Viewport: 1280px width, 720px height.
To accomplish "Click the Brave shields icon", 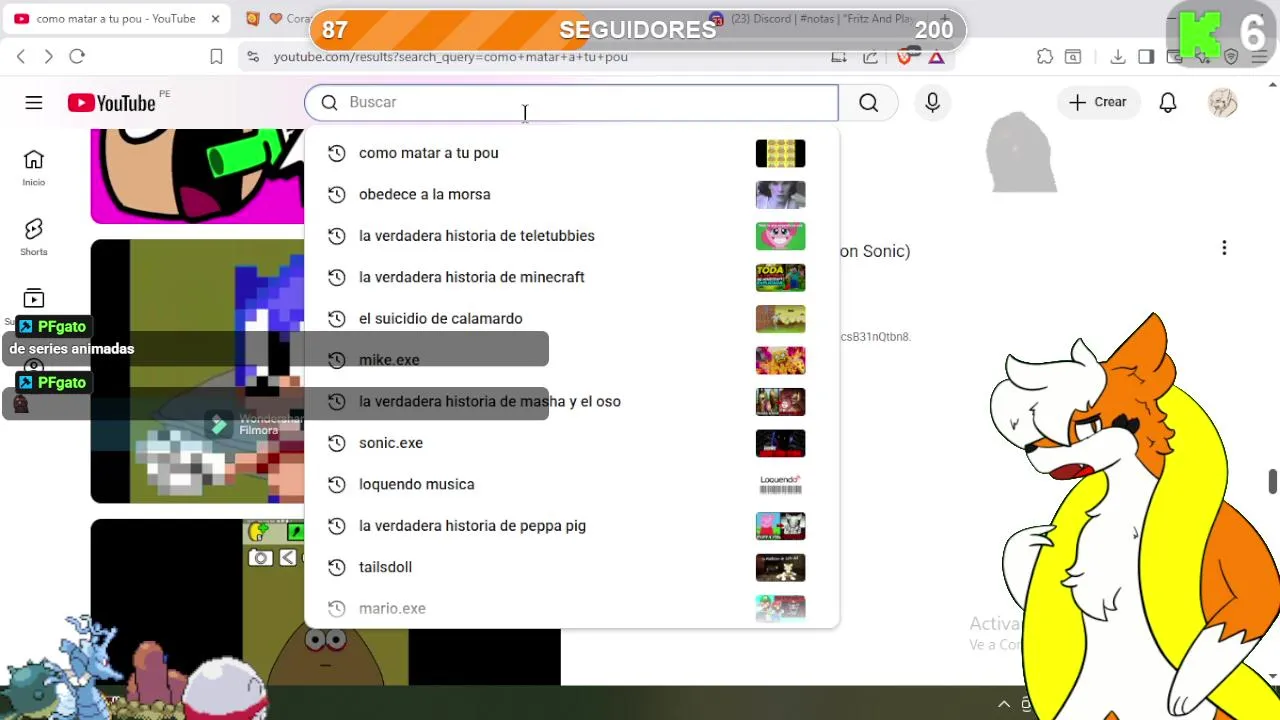I will 905,56.
